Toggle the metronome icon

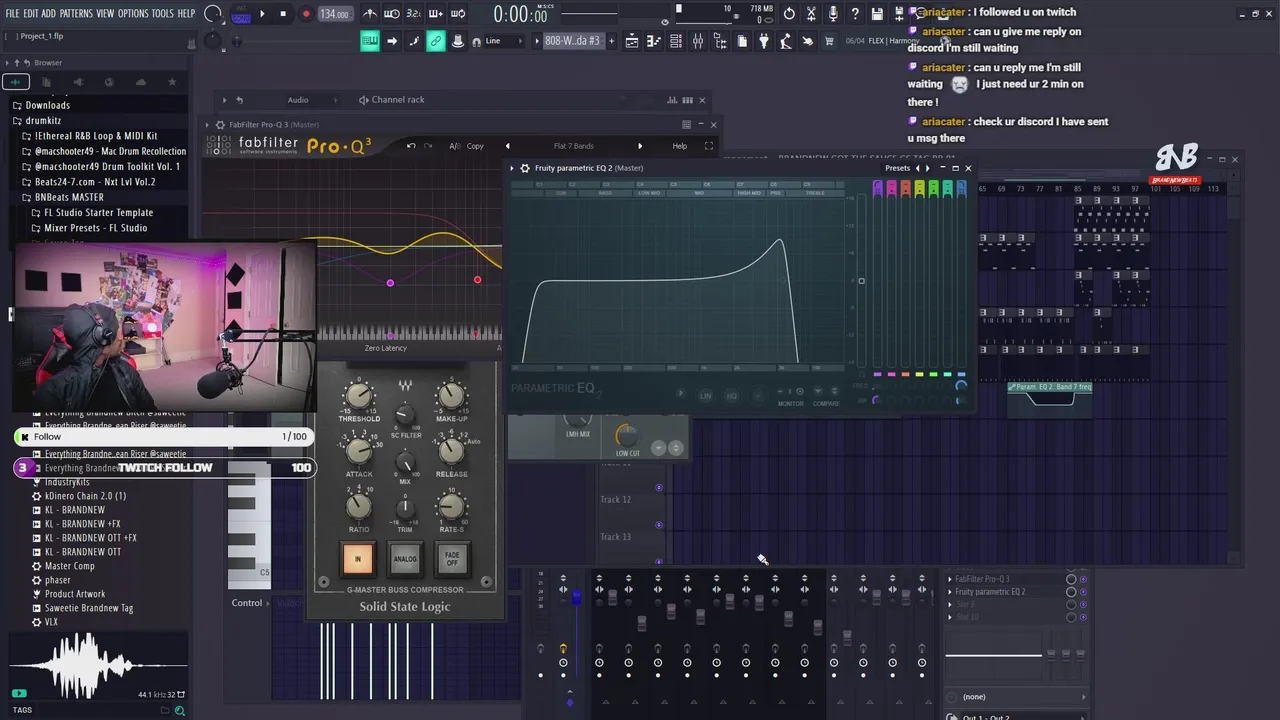pyautogui.click(x=370, y=14)
